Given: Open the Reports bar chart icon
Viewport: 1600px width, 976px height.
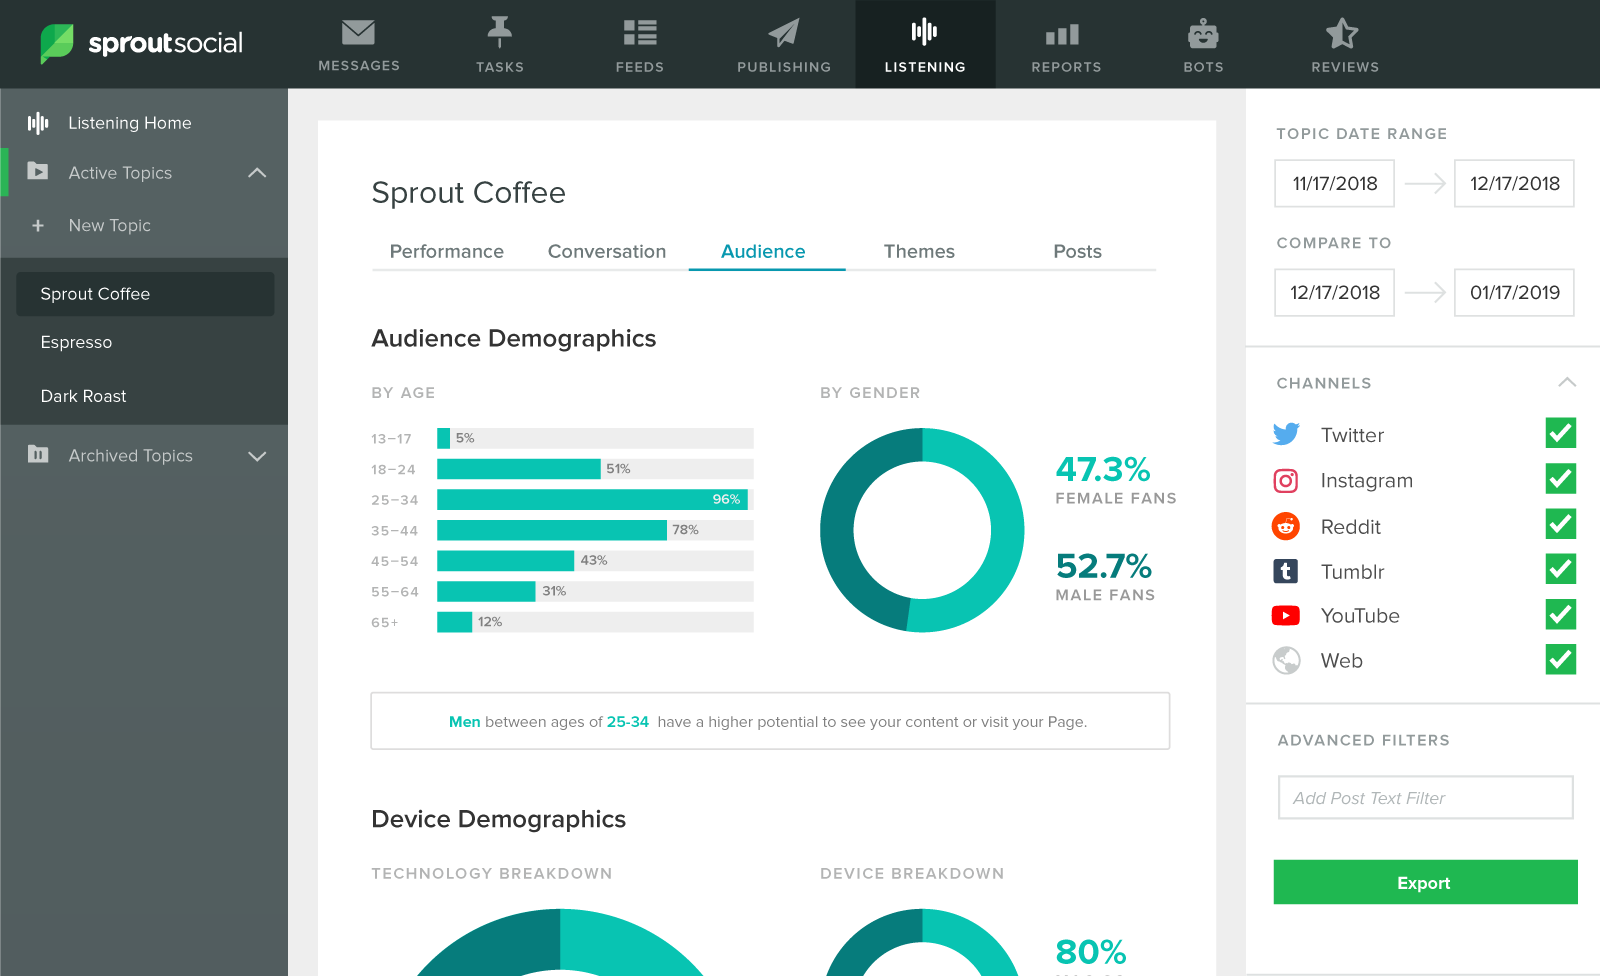Looking at the screenshot, I should pyautogui.click(x=1063, y=35).
